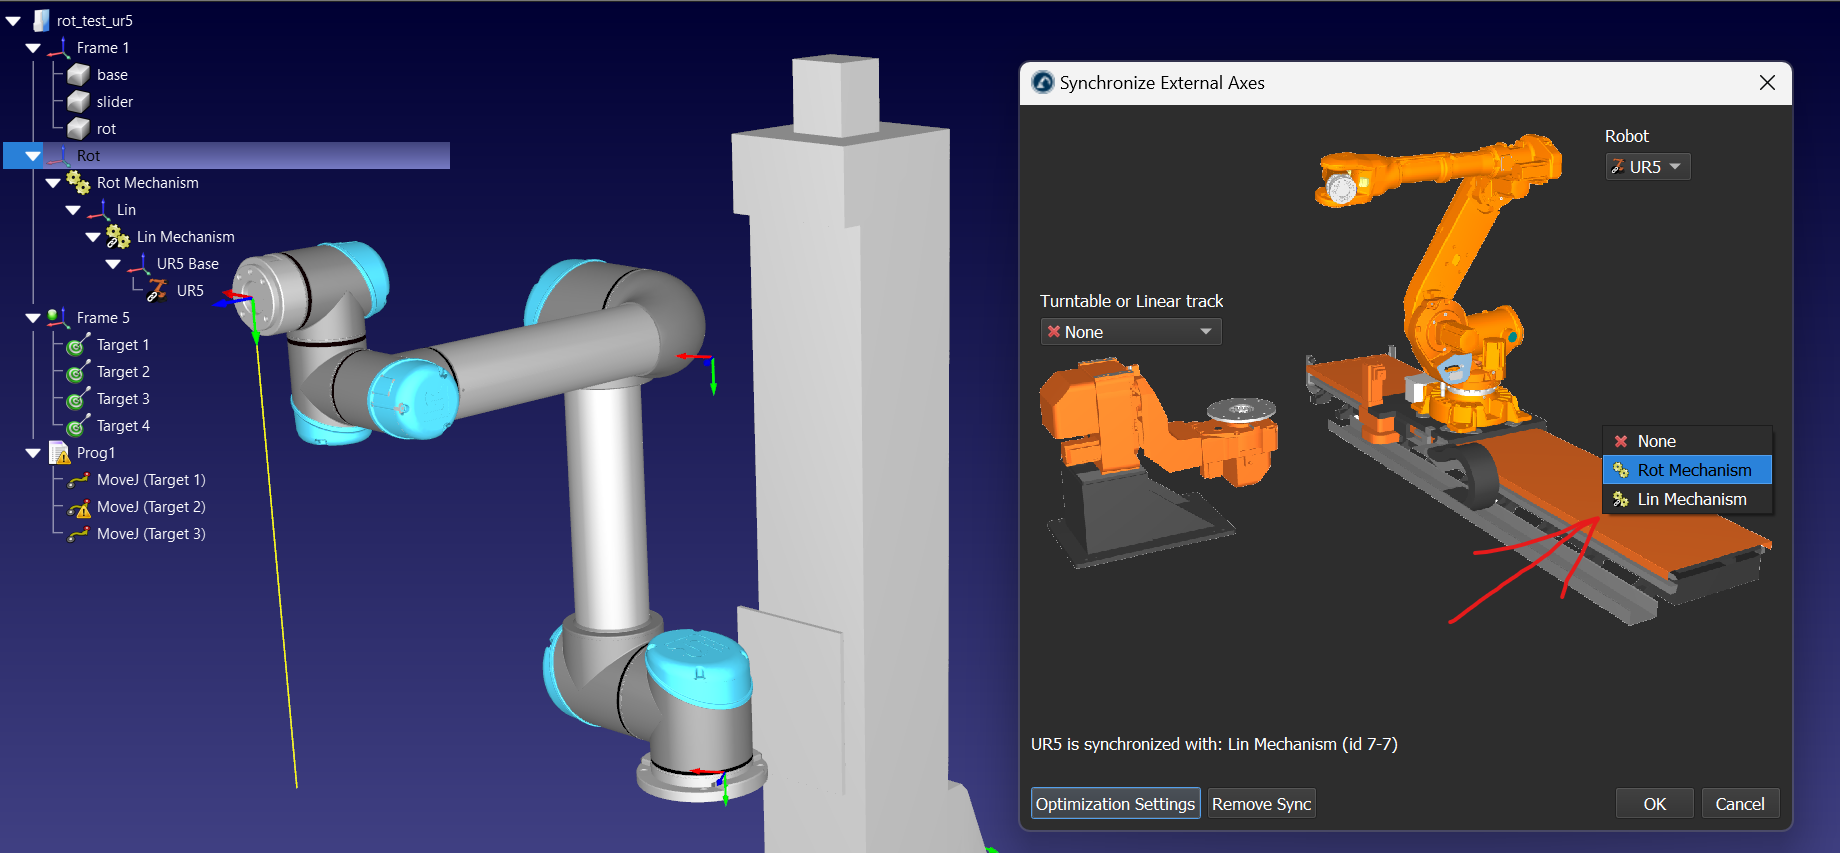The image size is (1840, 853).
Task: Click the MoveJ (Target 2) warning icon
Action: coord(78,508)
